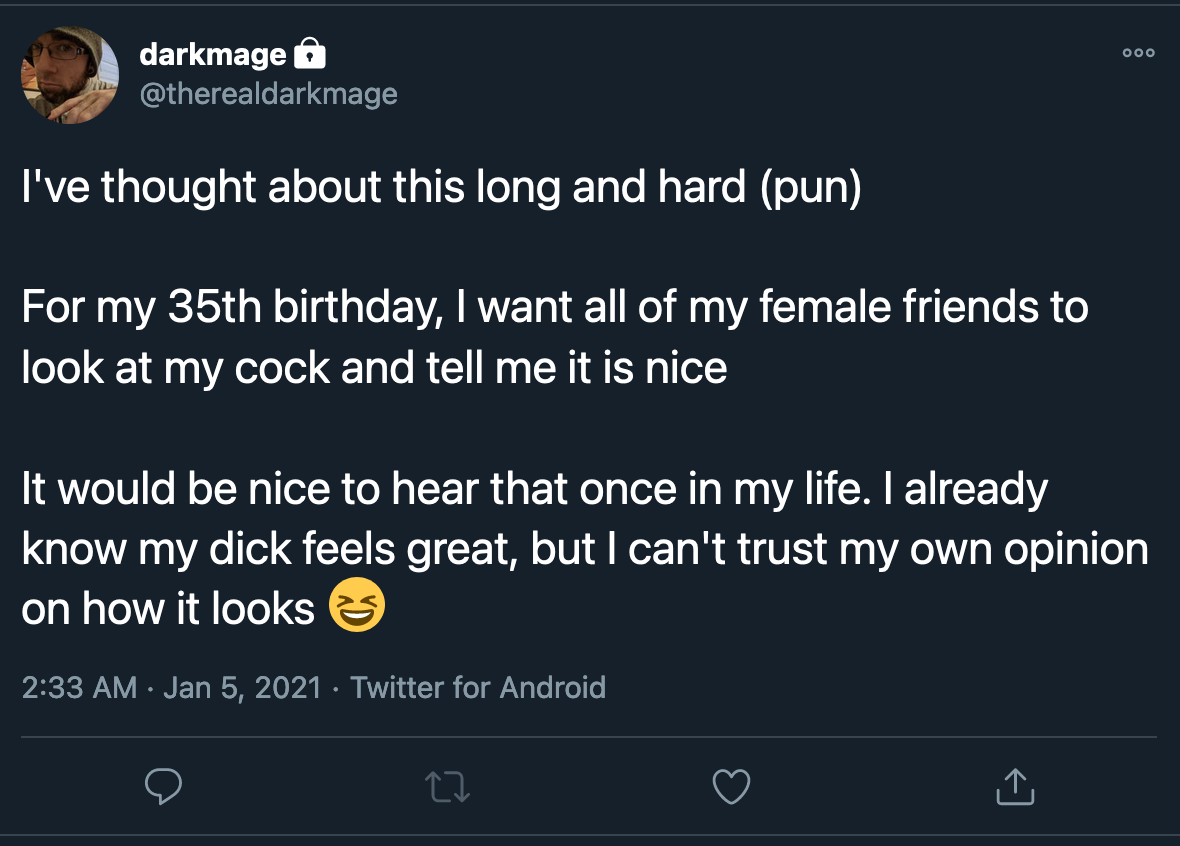Click the Jan 5, 2021 date
Viewport: 1180px width, 846px height.
(x=242, y=687)
